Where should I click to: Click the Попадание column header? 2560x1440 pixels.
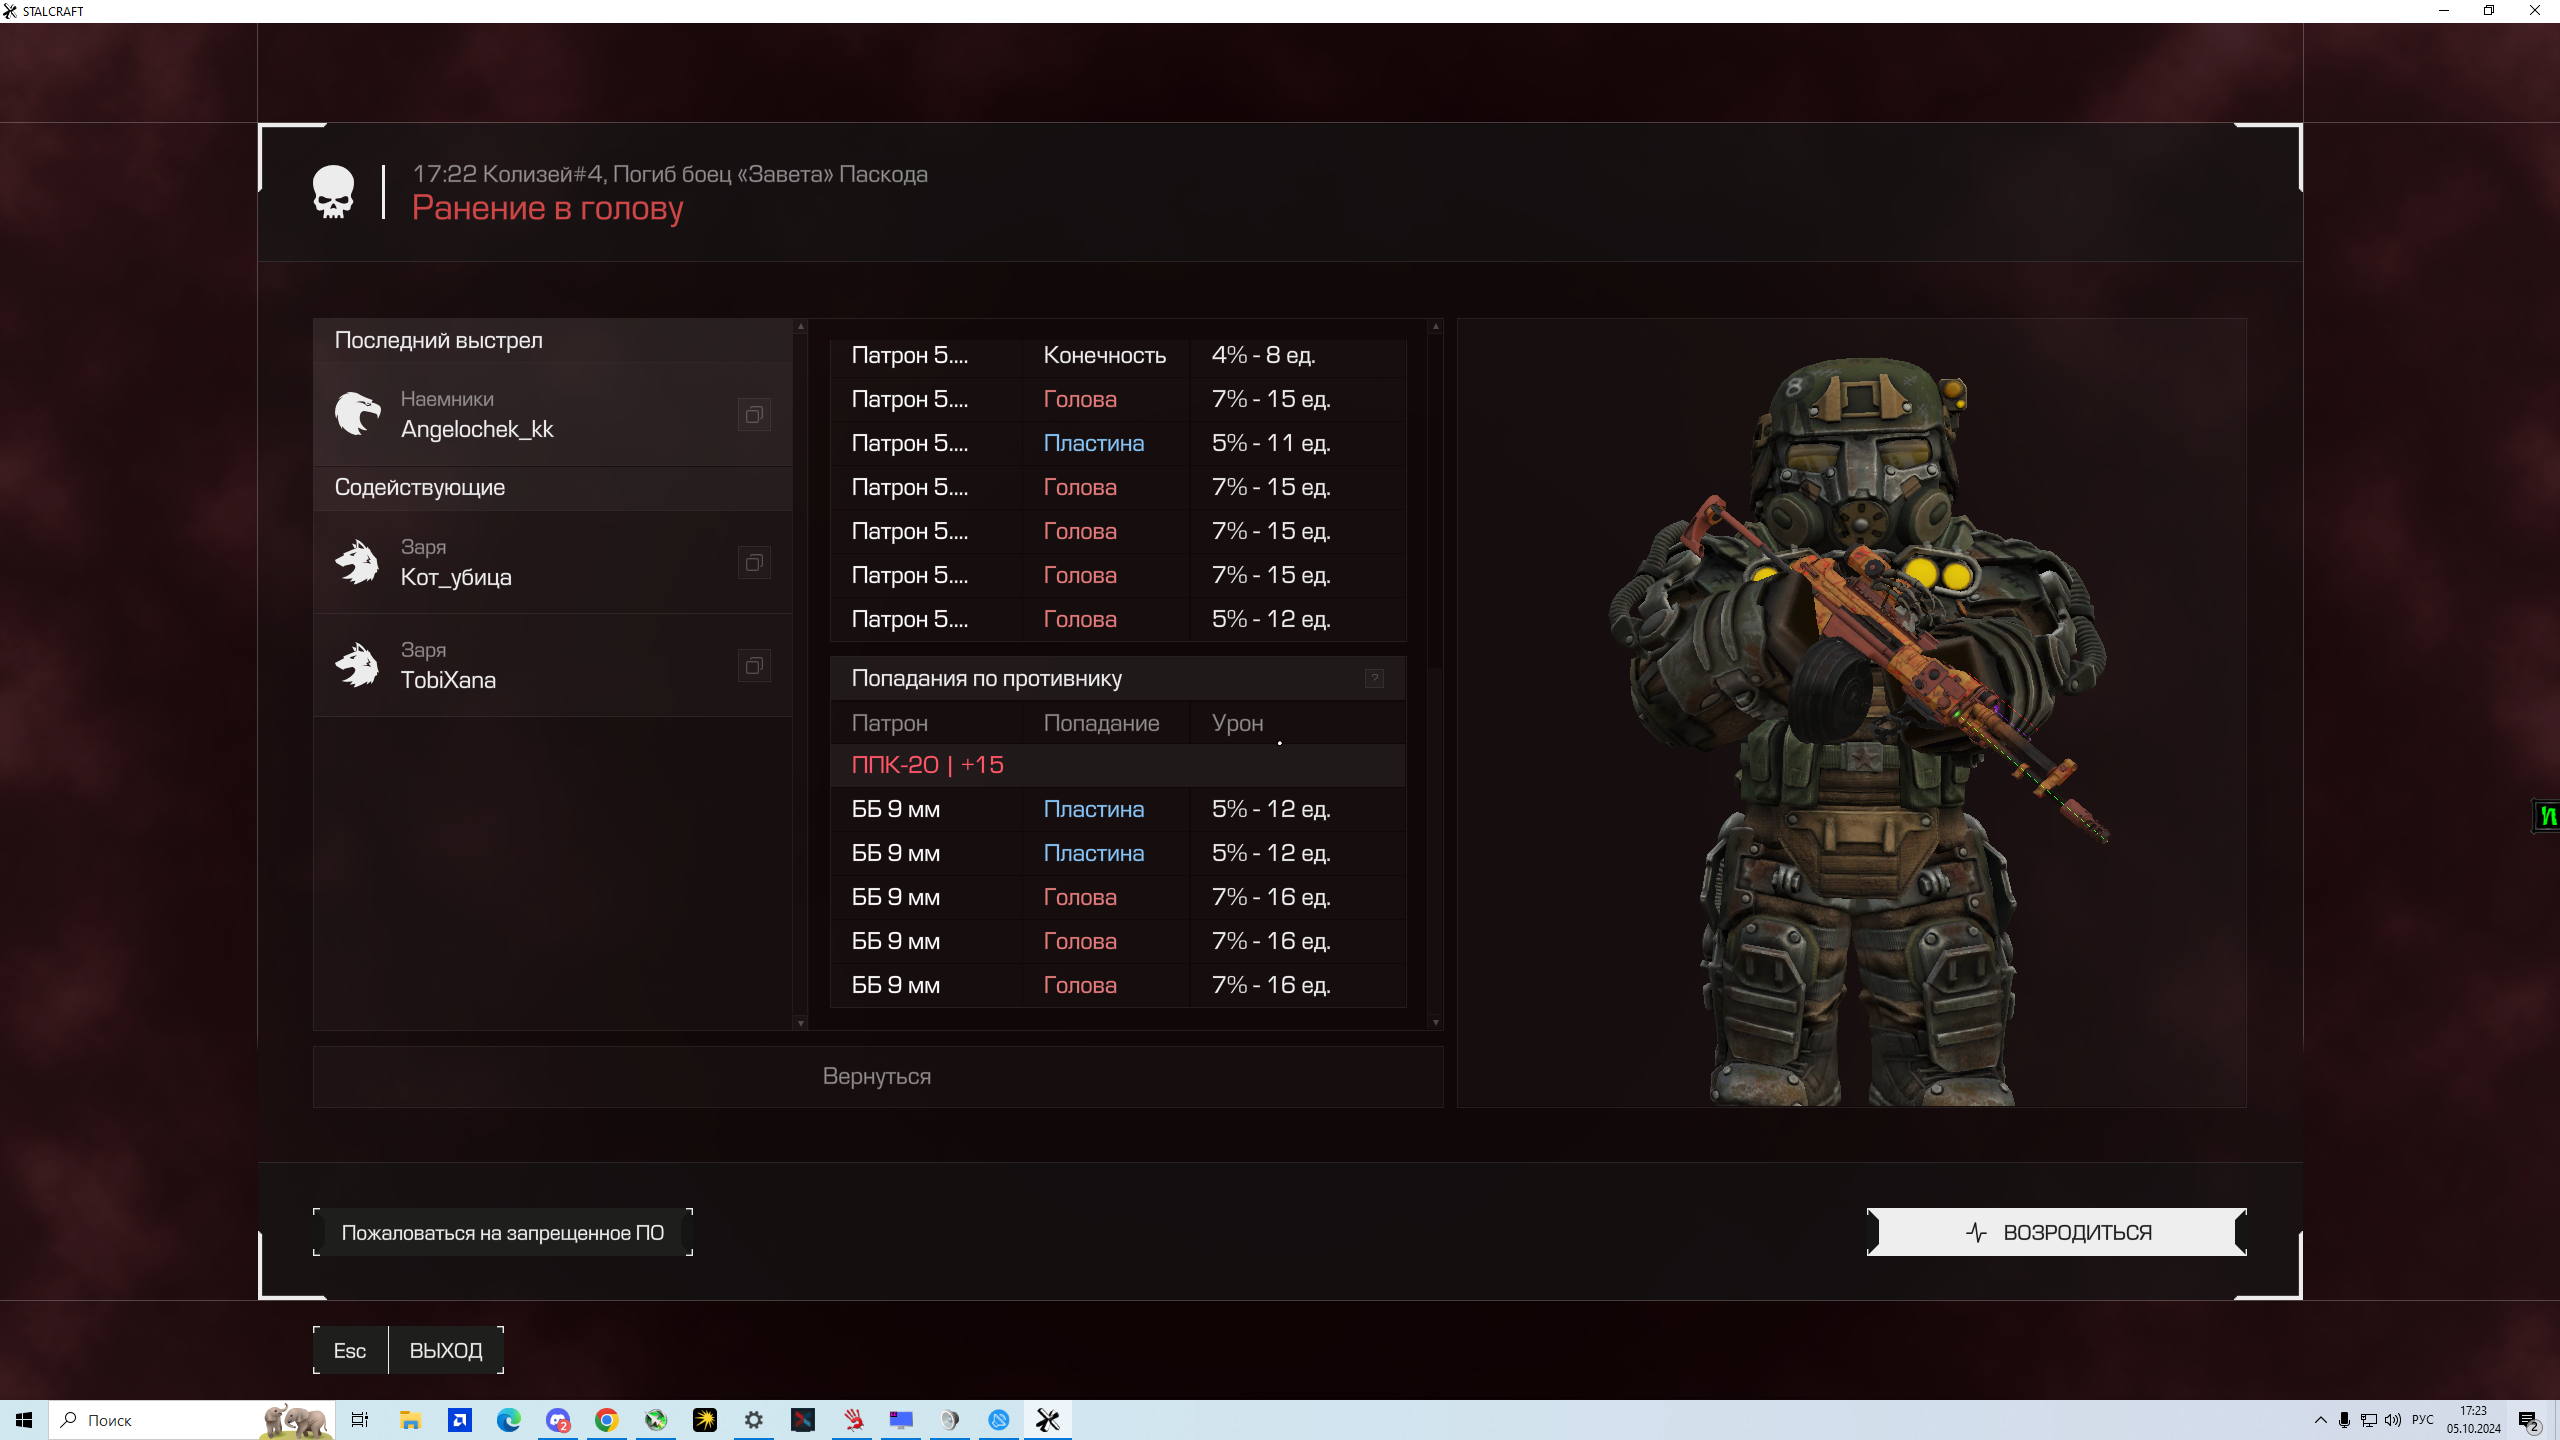pyautogui.click(x=1101, y=723)
